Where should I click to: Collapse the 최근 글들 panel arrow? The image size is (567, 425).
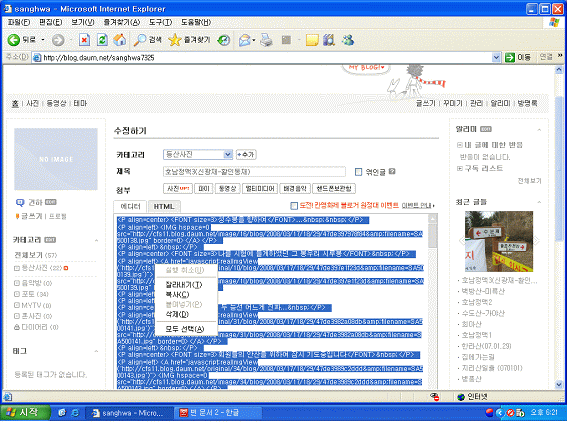539,202
